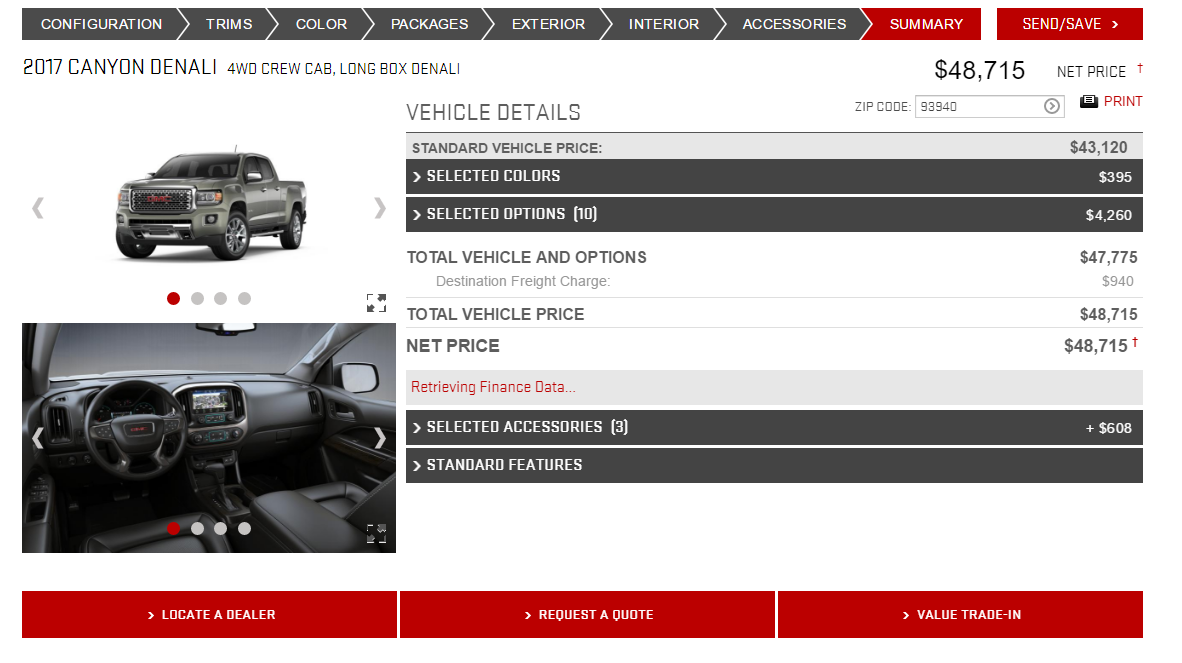The width and height of the screenshot is (1182, 663).
Task: Open the Packages step
Action: [x=429, y=24]
